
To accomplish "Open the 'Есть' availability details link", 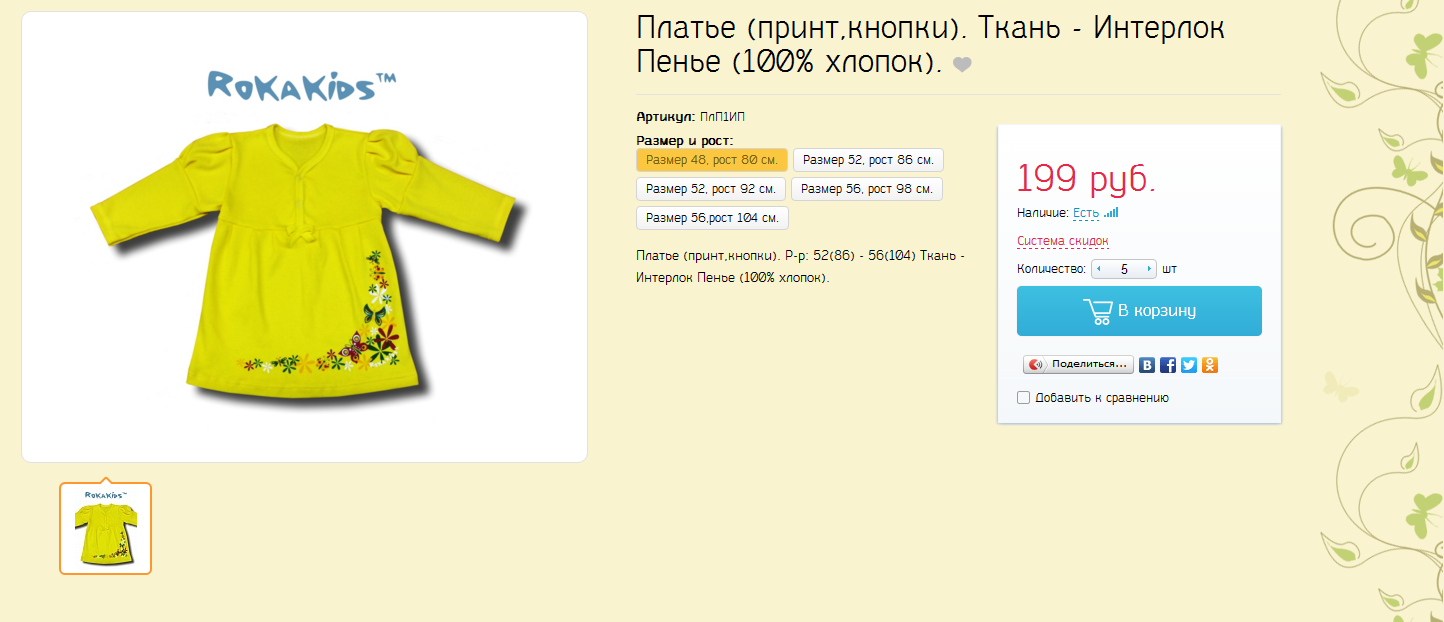I will point(1086,213).
